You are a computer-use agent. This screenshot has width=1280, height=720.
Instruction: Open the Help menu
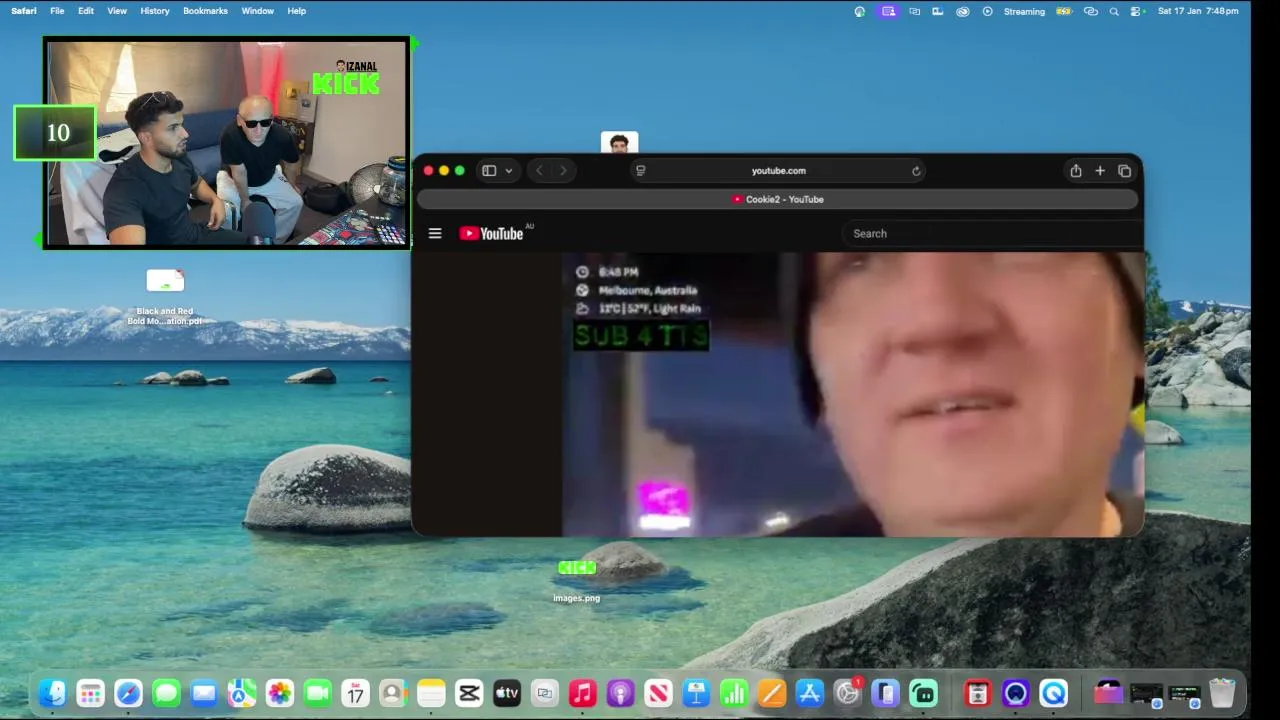point(297,11)
